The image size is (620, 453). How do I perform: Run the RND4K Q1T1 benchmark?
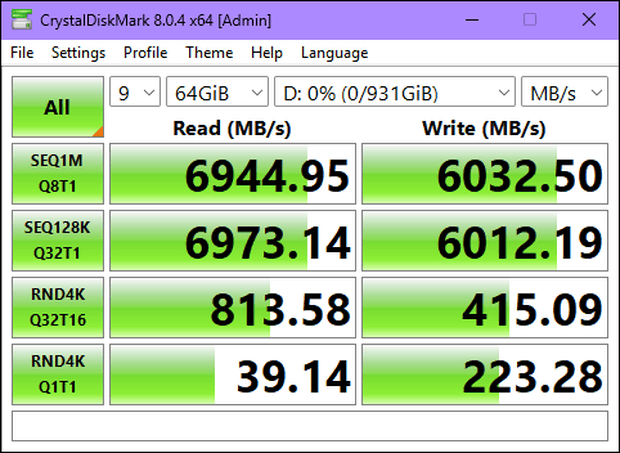(58, 374)
